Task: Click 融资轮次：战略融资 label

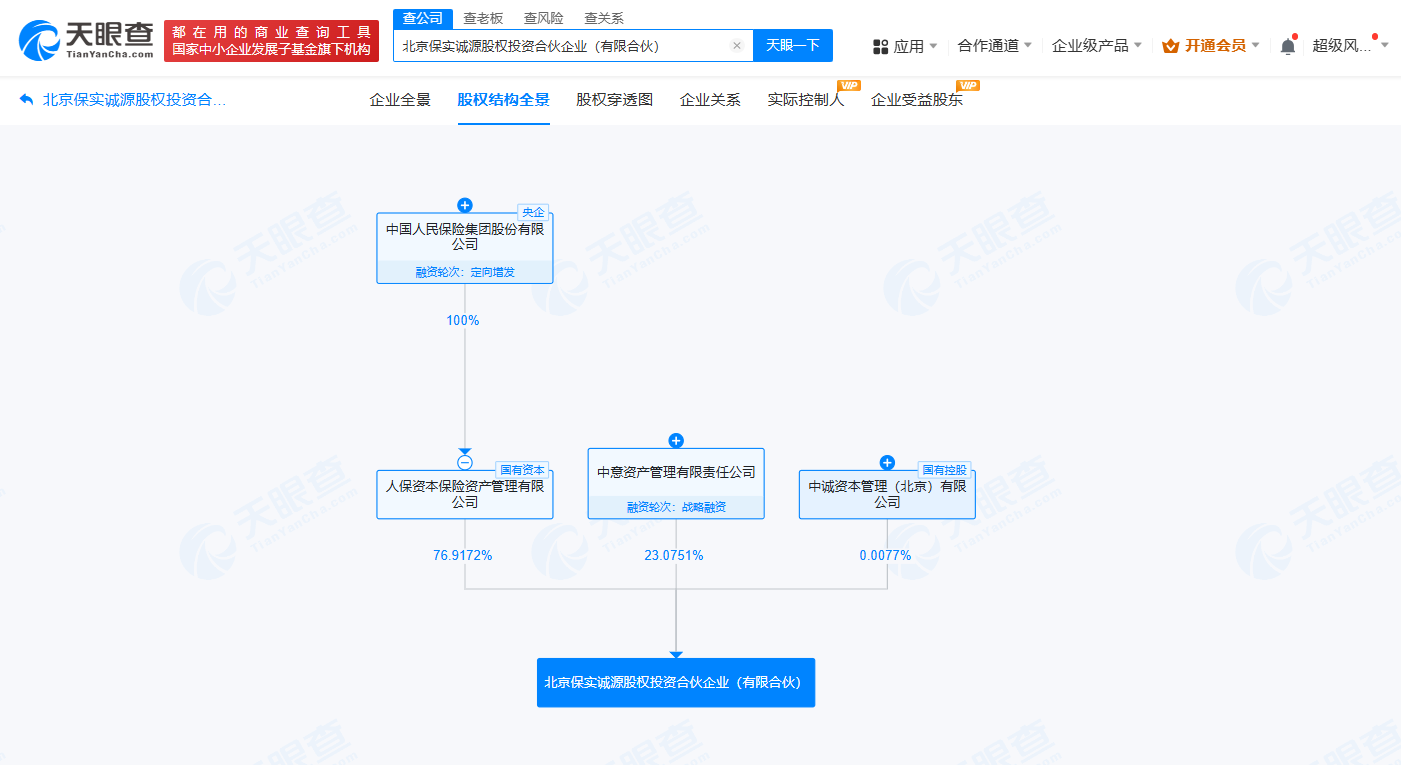Action: (x=676, y=507)
